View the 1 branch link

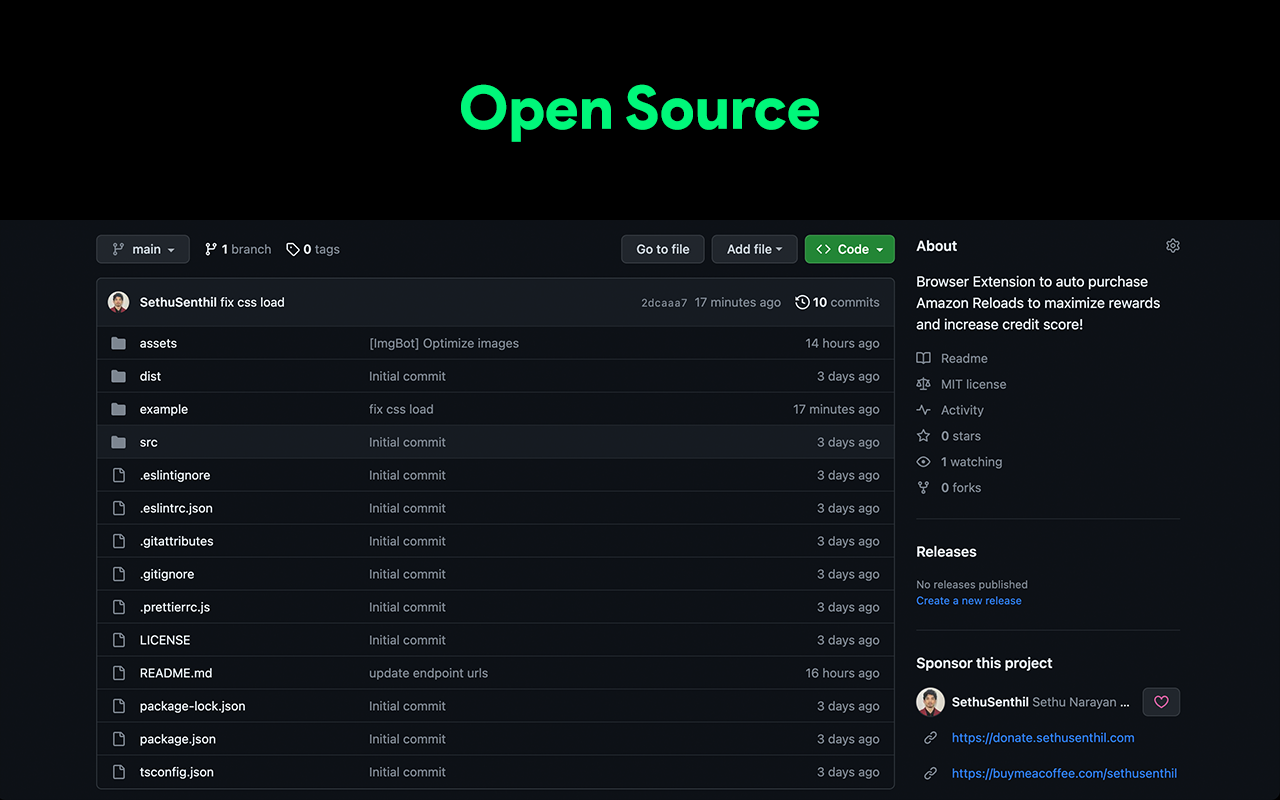tap(238, 249)
